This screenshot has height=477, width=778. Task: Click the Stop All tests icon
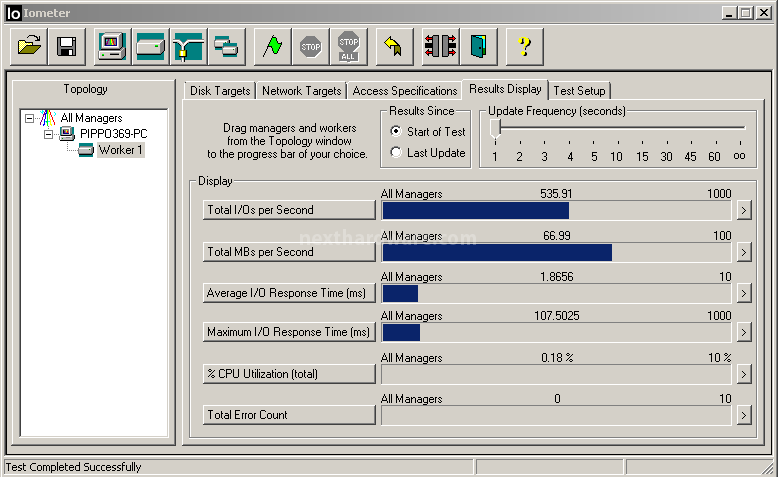(349, 47)
